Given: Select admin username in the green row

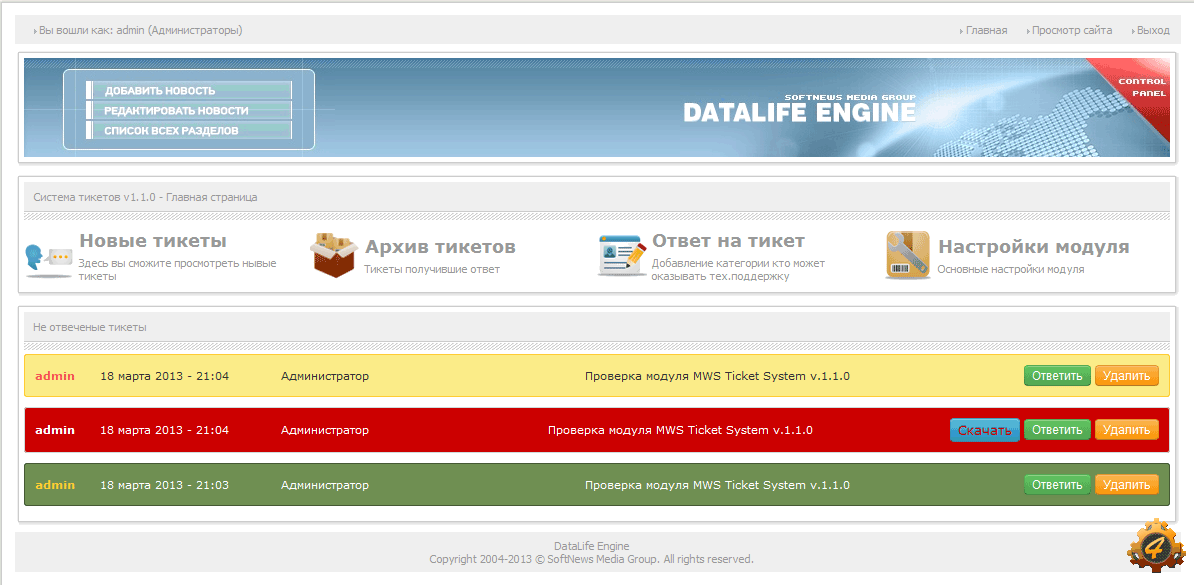Looking at the screenshot, I should 55,485.
